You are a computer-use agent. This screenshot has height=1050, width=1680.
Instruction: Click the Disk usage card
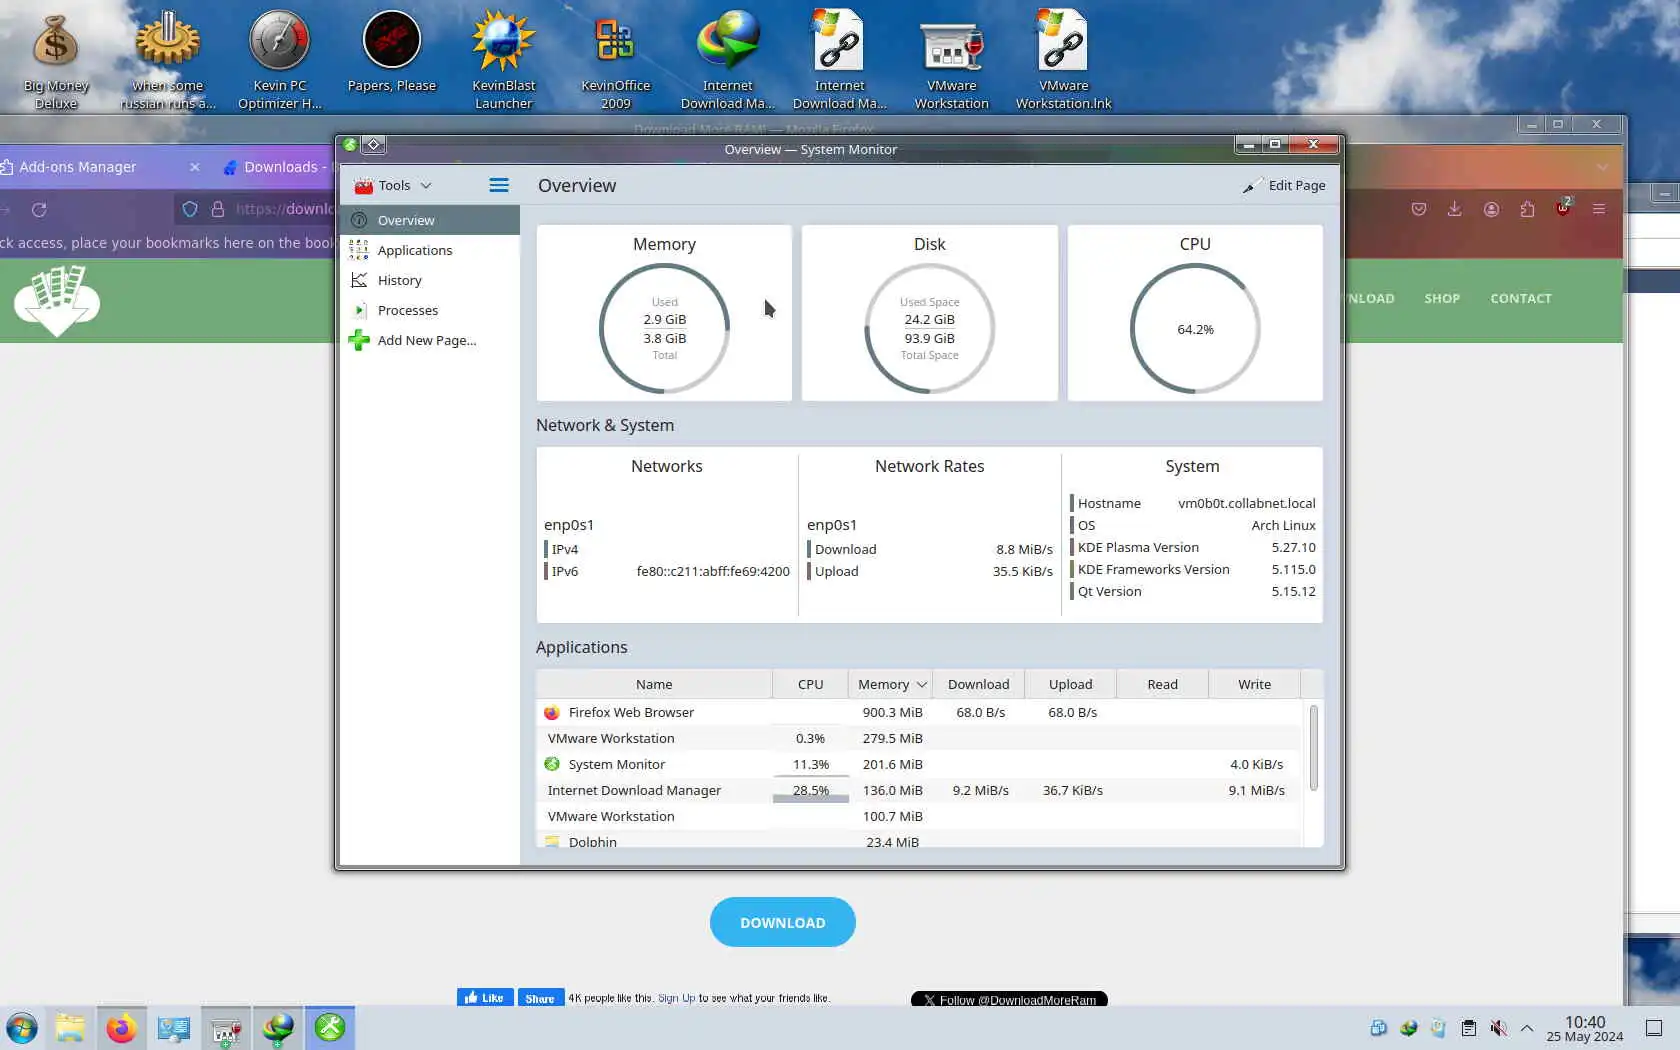[930, 313]
